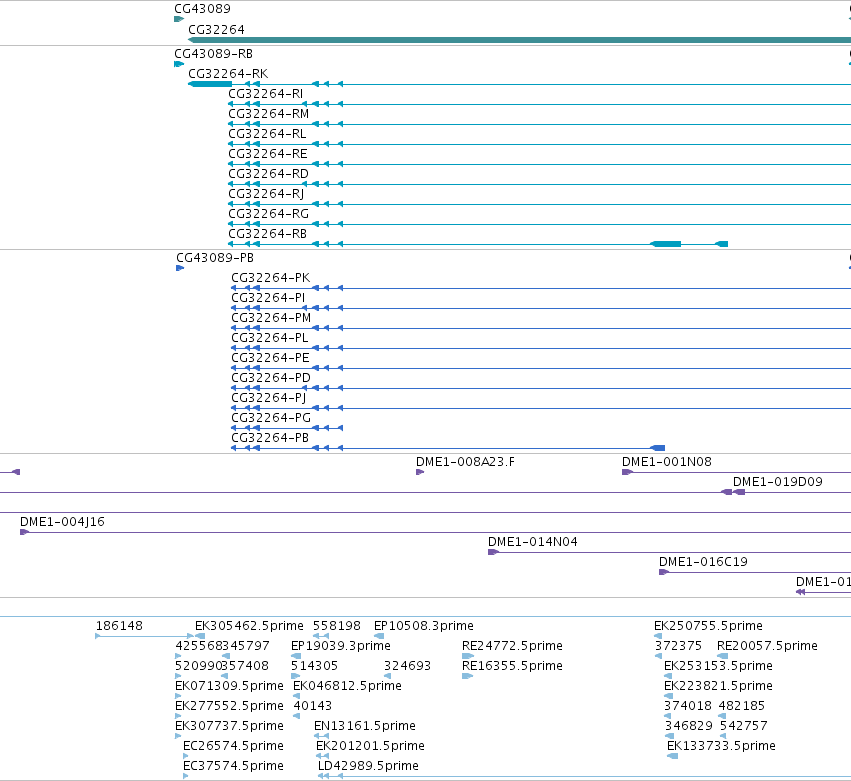
Task: Select protein CG32264-PJ
Action: [x=269, y=398]
